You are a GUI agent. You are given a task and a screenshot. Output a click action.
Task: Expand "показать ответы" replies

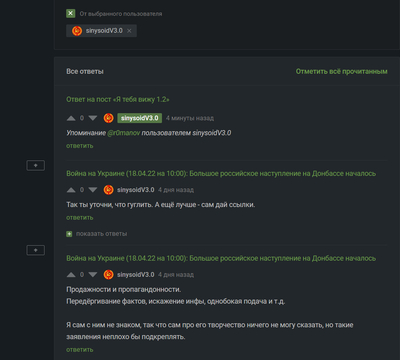[x=97, y=234]
